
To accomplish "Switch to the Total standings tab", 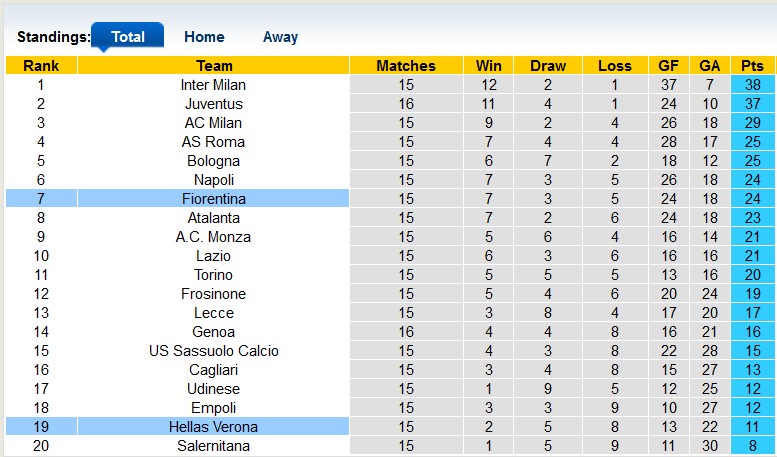I will click(127, 37).
